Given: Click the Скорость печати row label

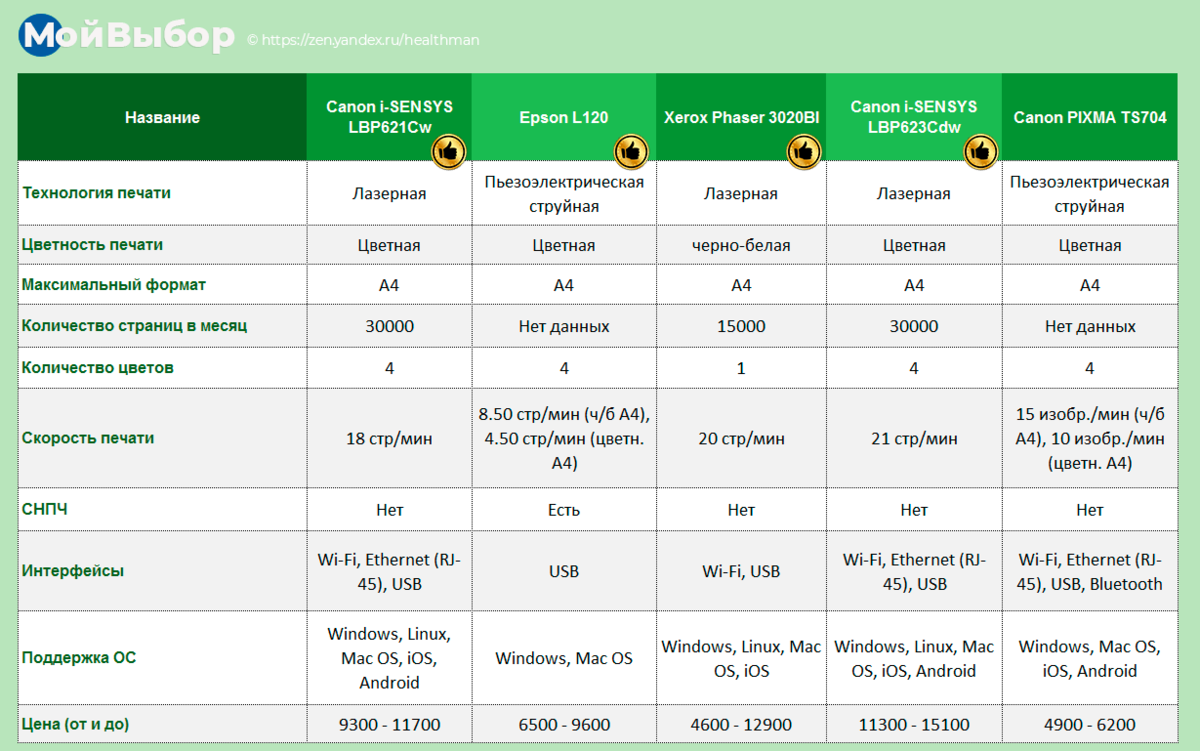Looking at the screenshot, I should [88, 438].
